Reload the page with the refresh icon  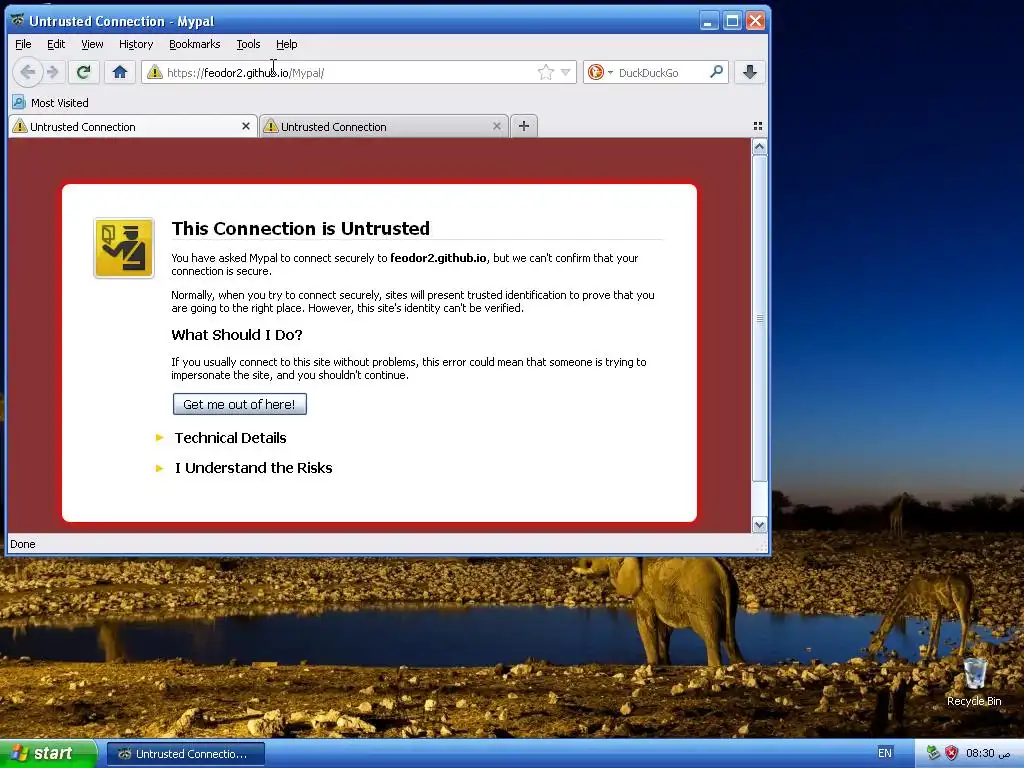83,72
